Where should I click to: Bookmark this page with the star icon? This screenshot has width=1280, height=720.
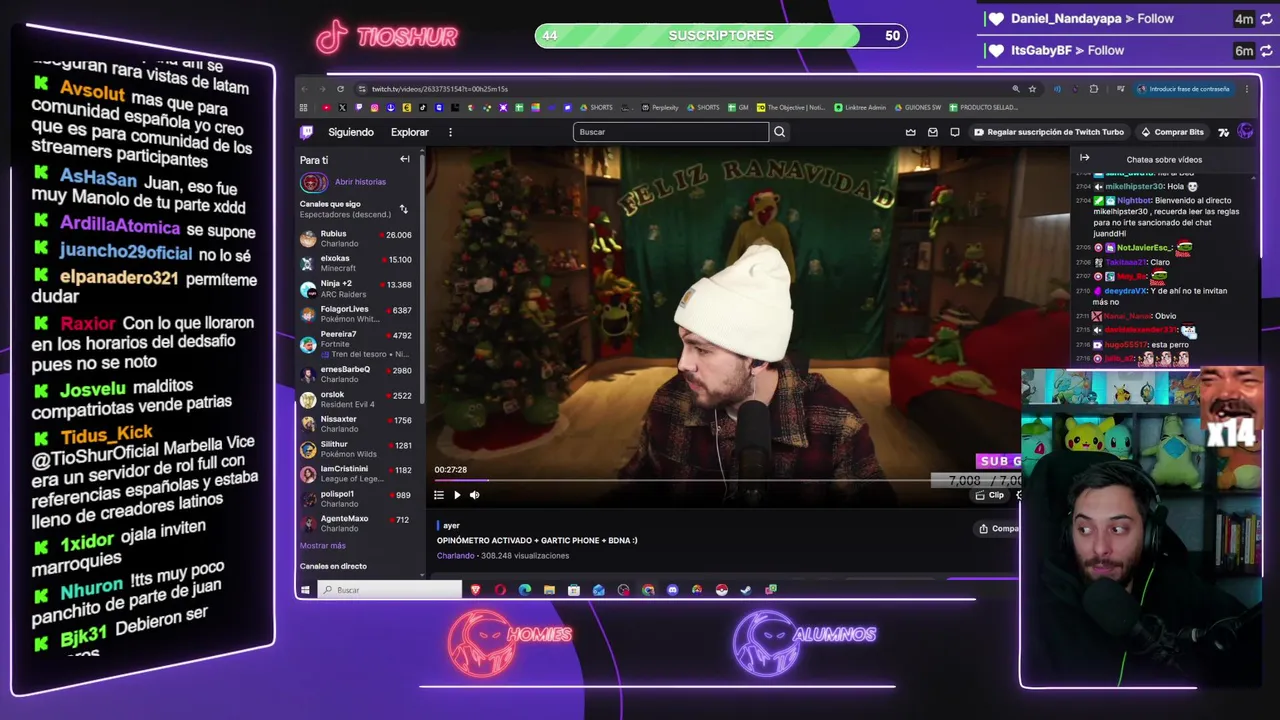coord(1032,89)
